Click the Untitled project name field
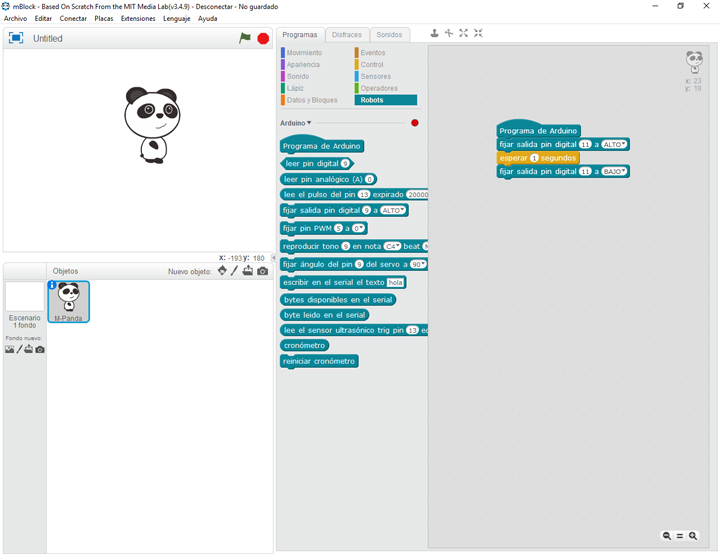This screenshot has width=720, height=554. [x=48, y=39]
